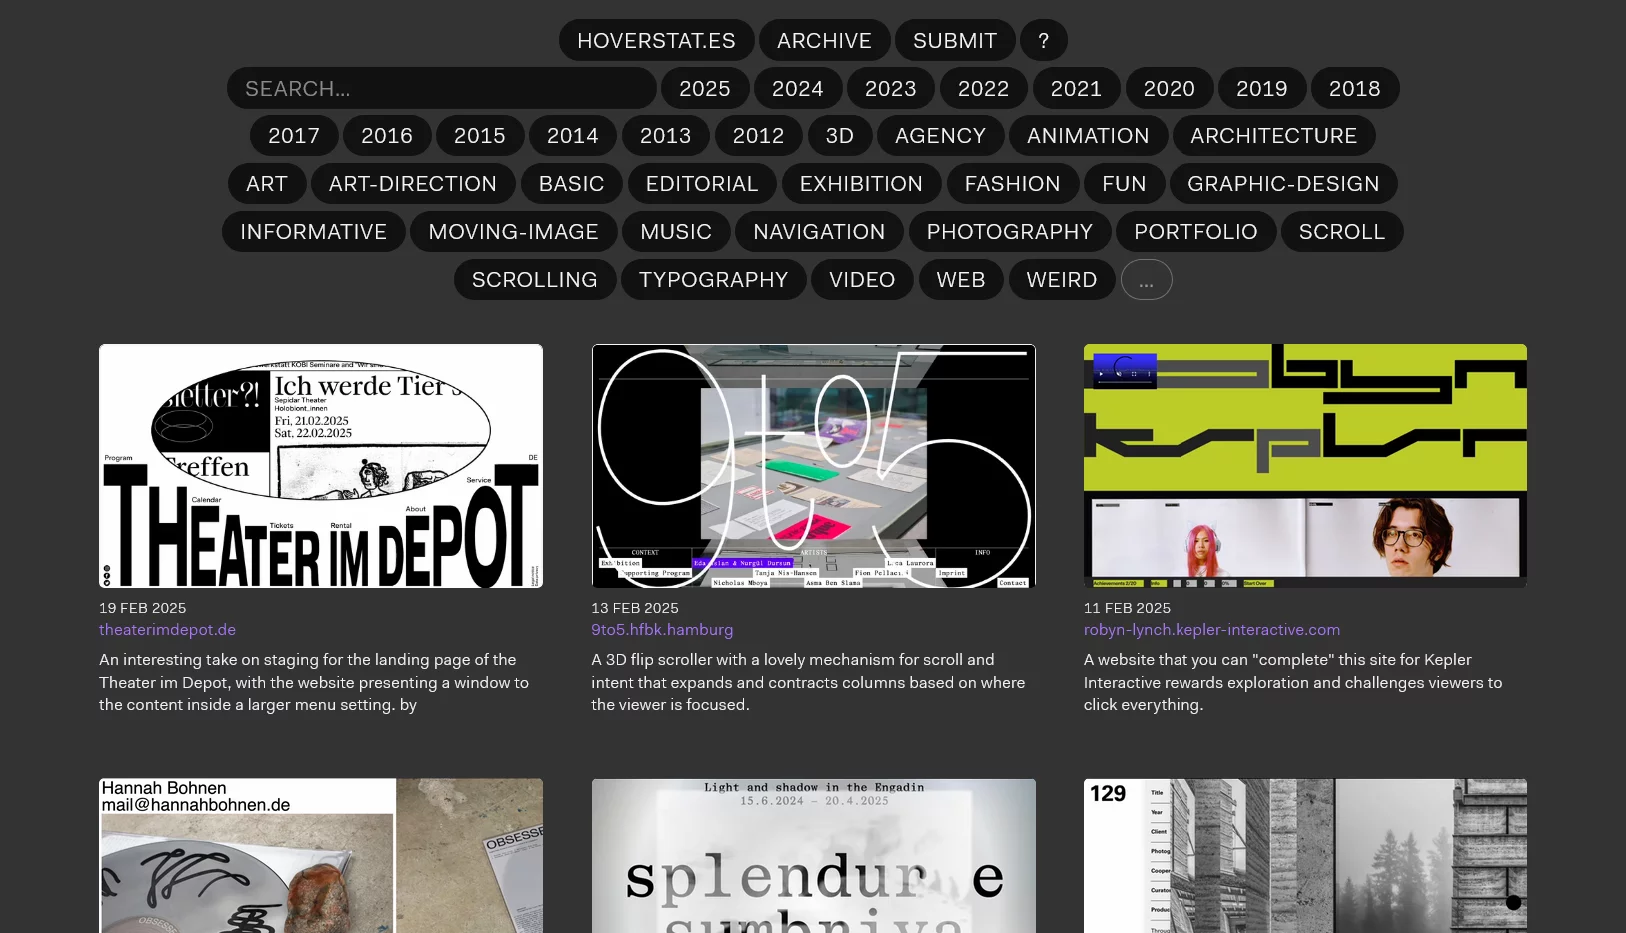Screen dimensions: 1626x933
Task: Filter by year 2017
Action: [294, 135]
